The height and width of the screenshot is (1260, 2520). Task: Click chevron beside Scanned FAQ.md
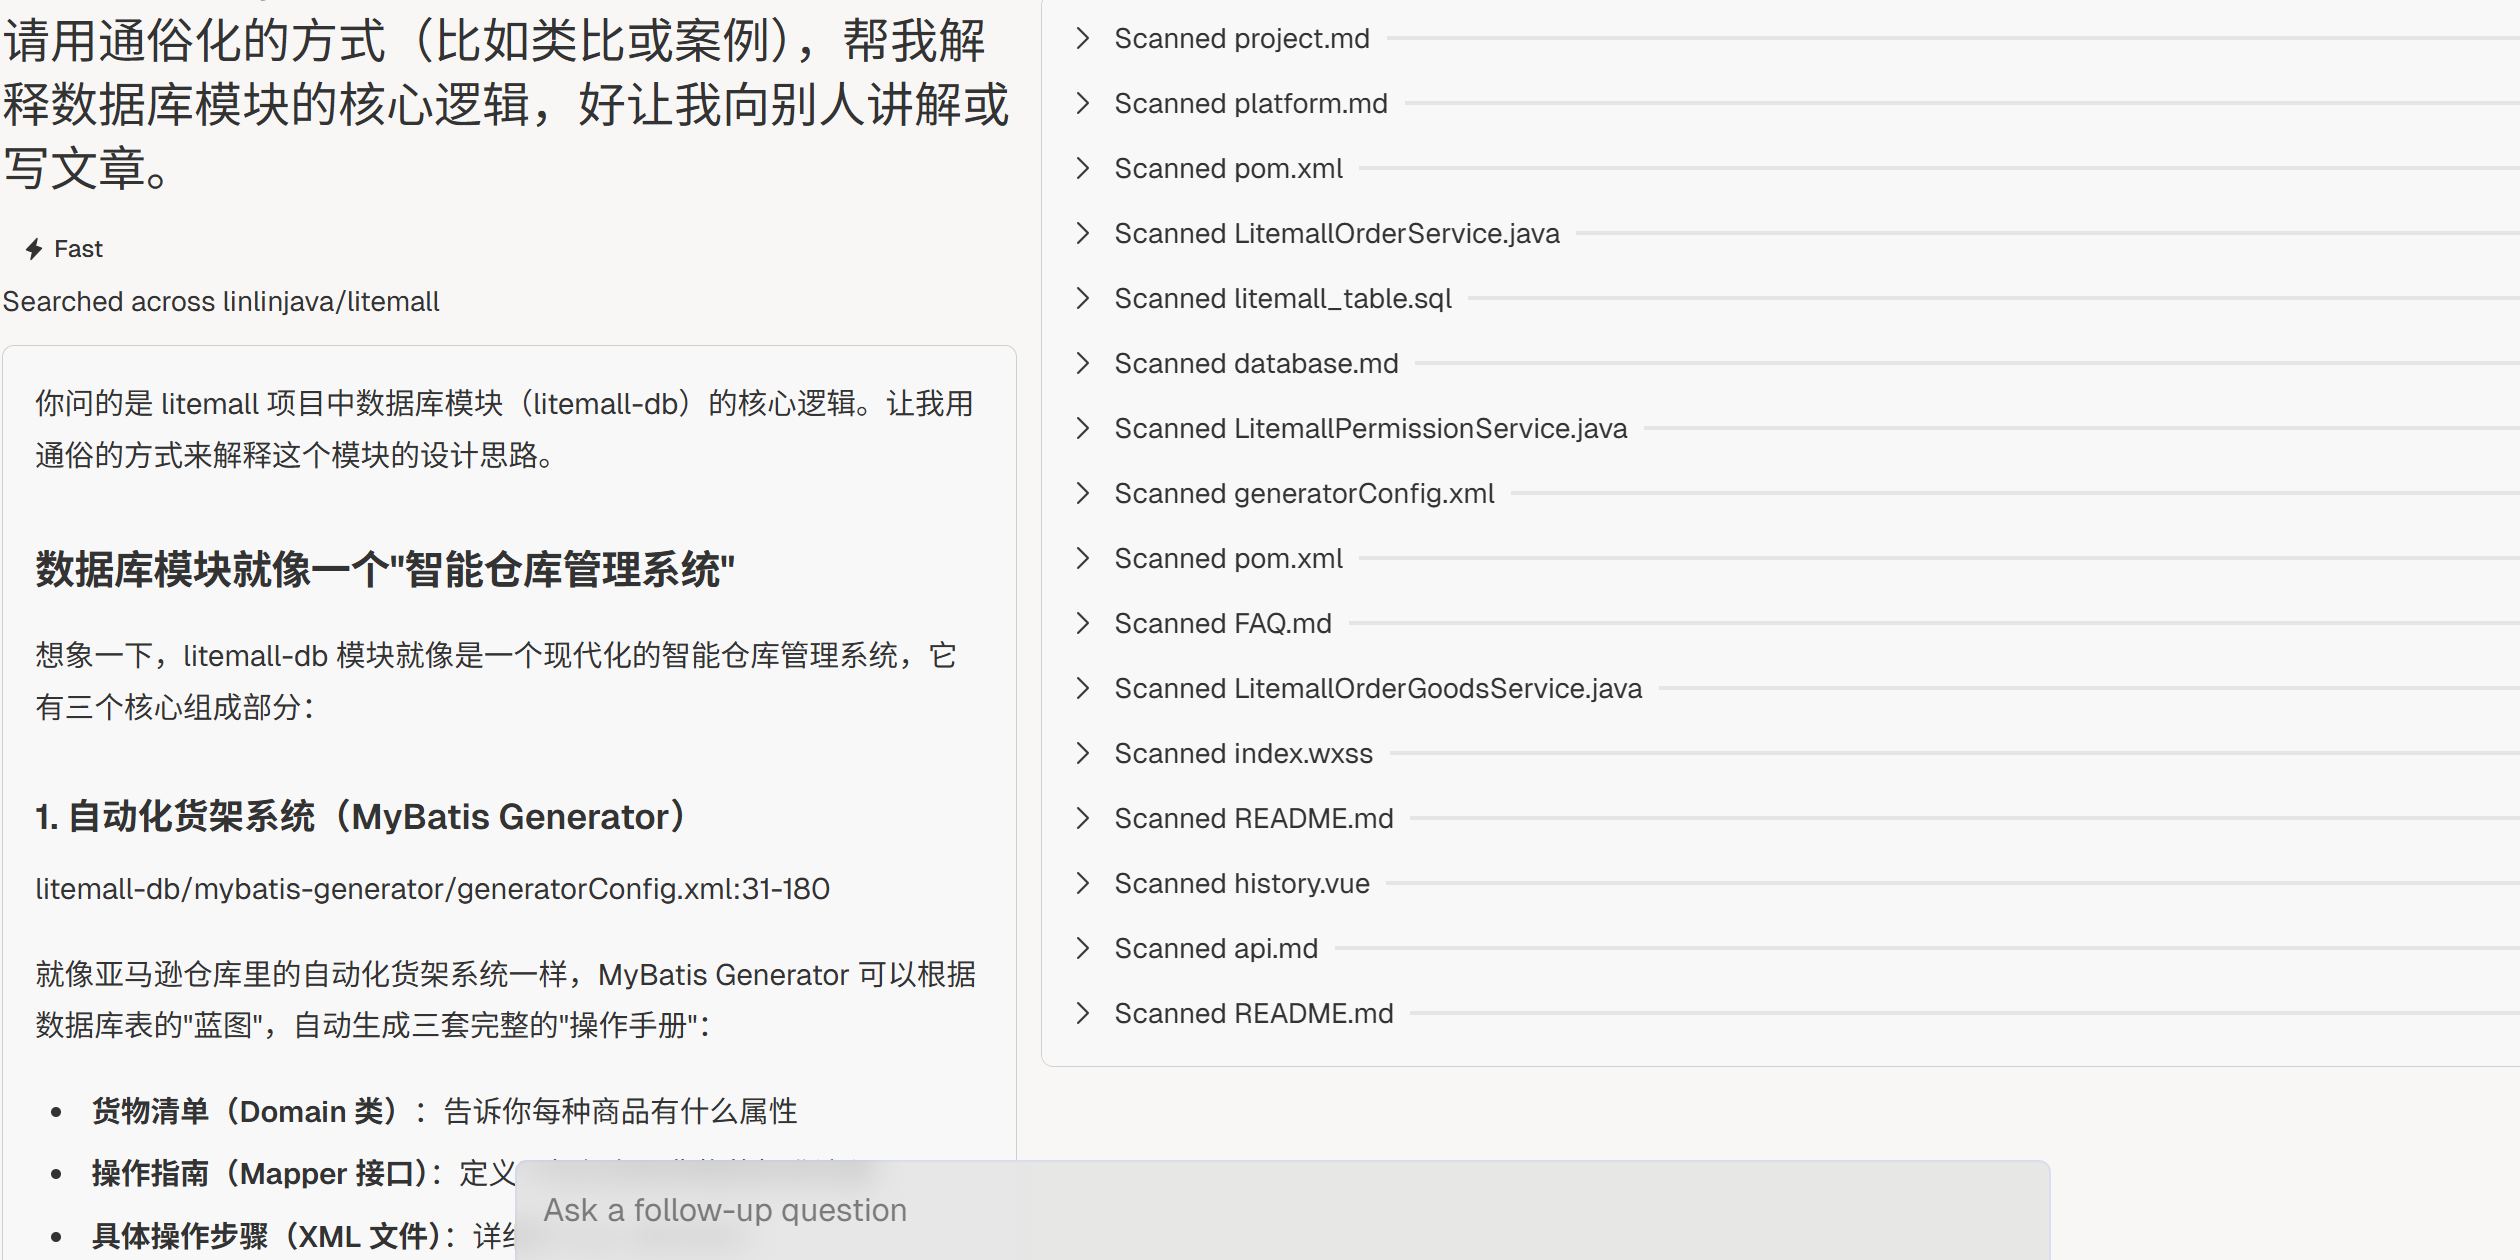click(1082, 623)
